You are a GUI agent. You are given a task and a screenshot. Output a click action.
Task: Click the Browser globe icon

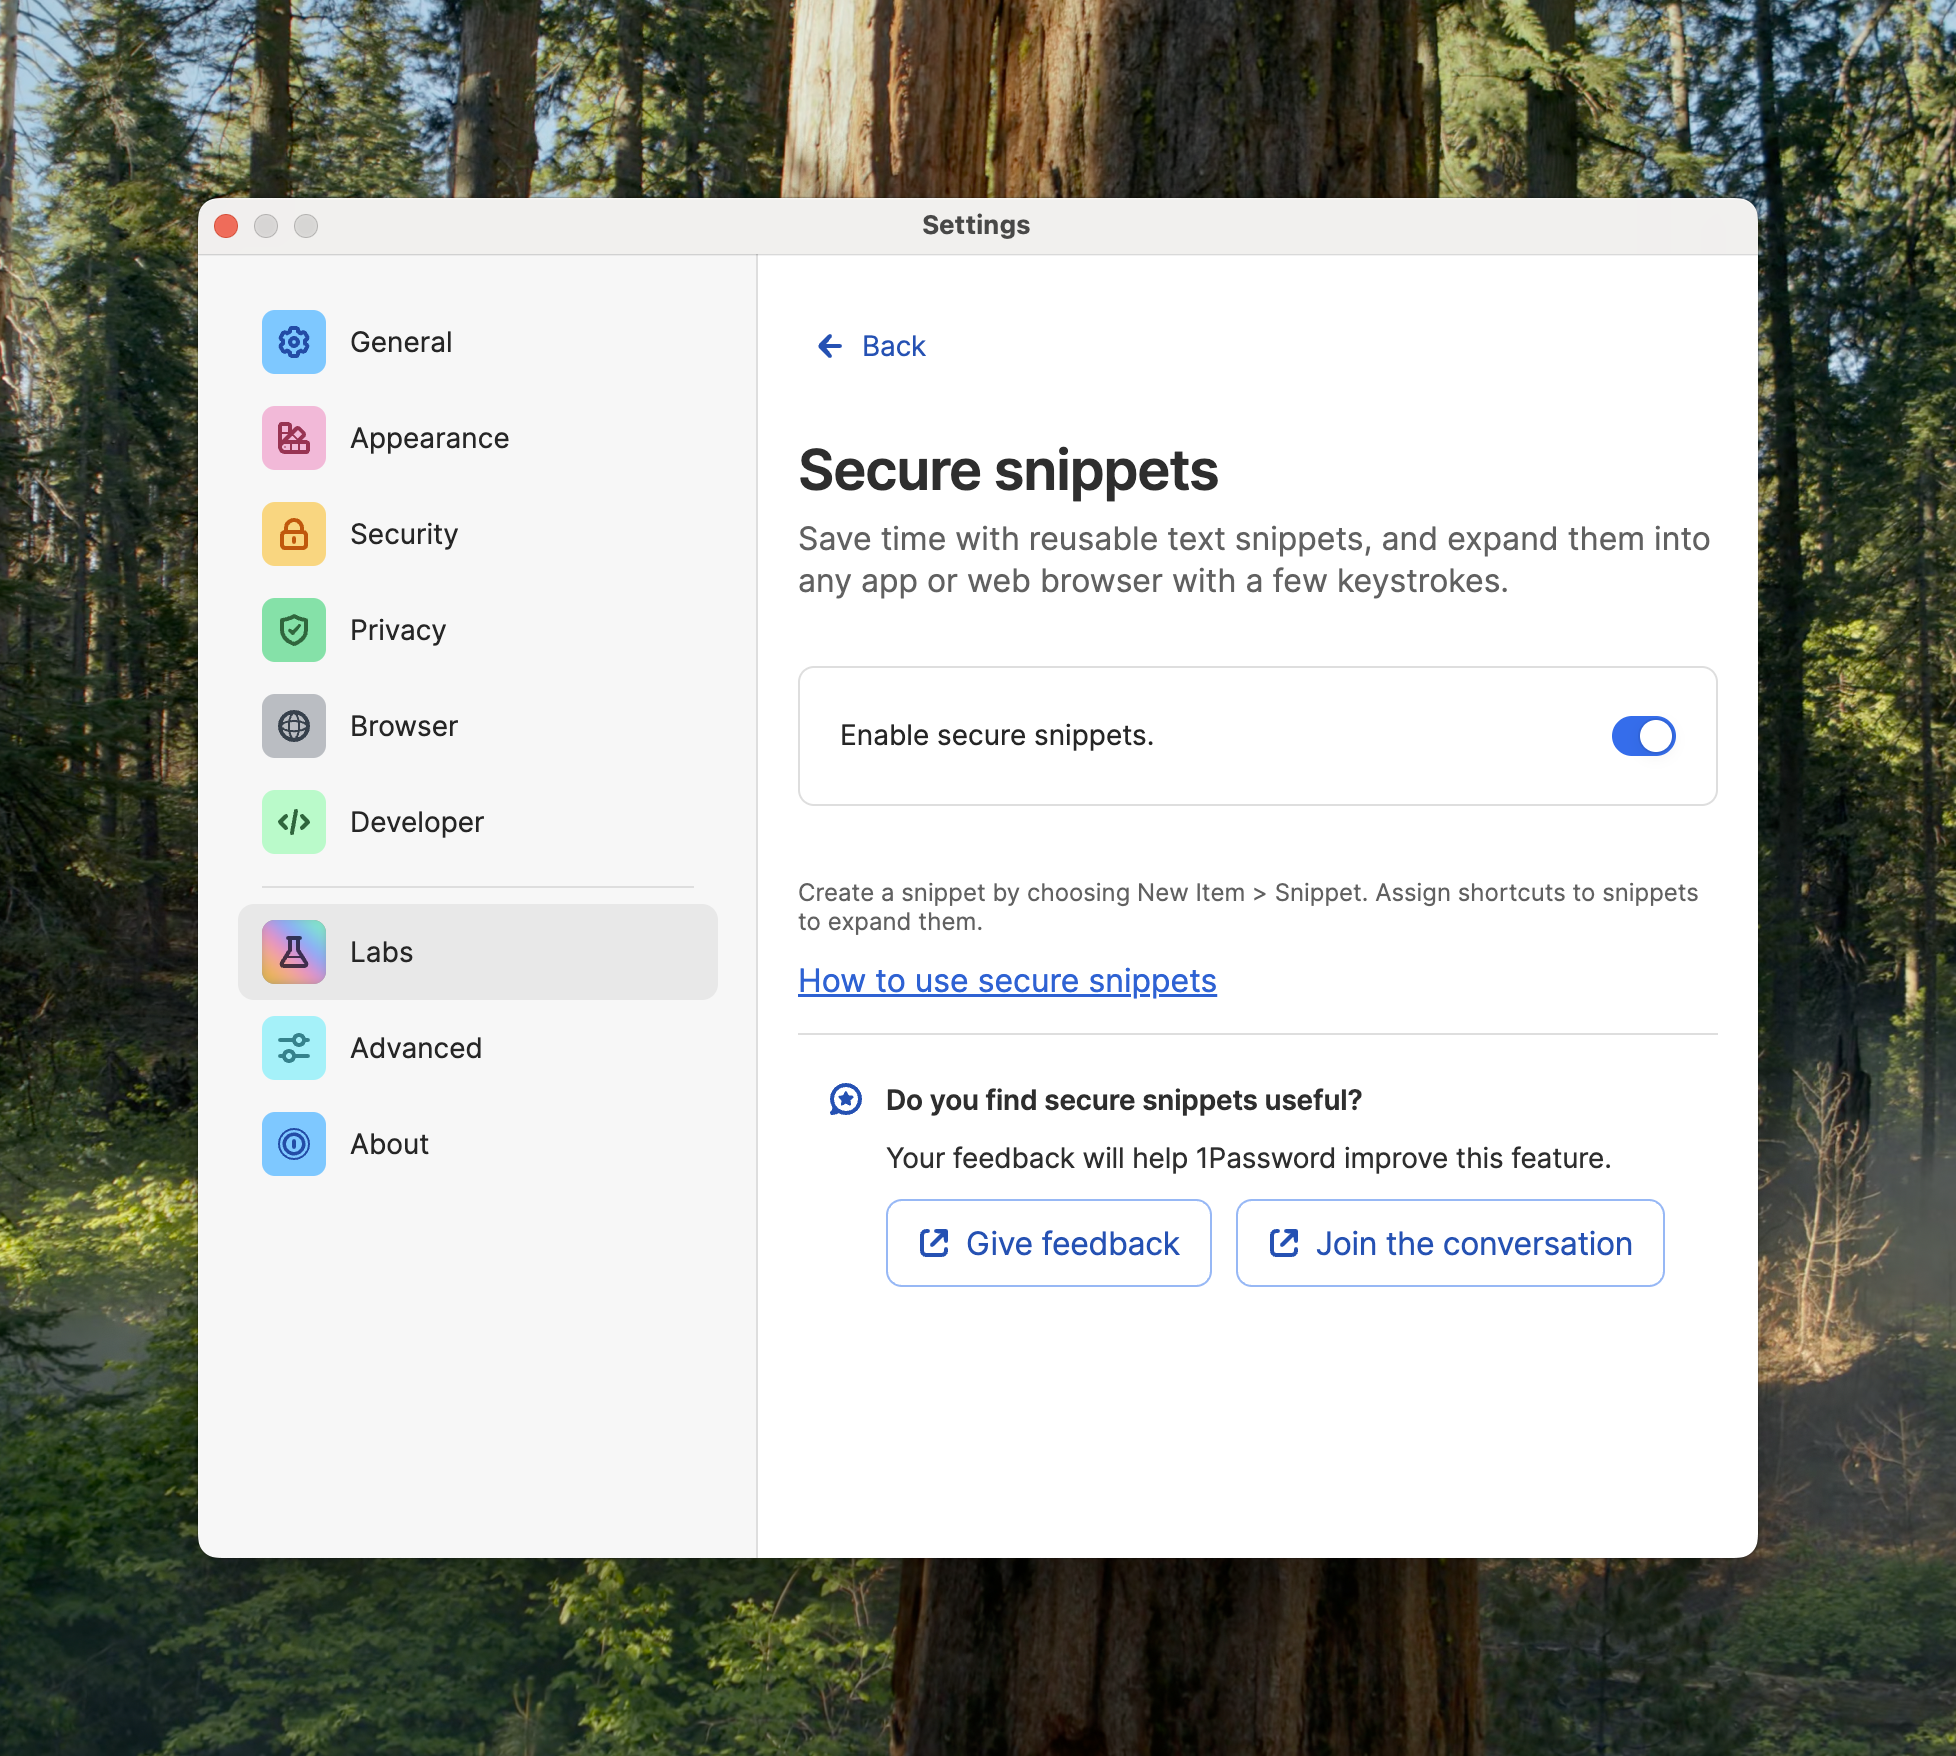click(x=294, y=726)
